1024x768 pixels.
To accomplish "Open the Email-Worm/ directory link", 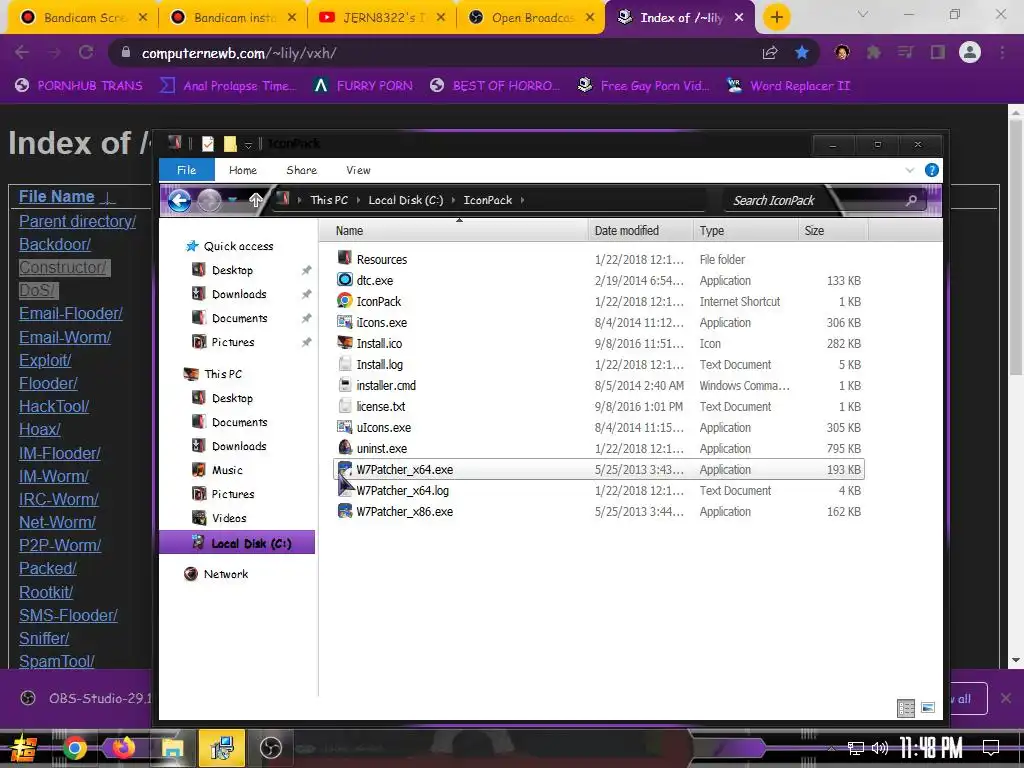I will pos(65,337).
